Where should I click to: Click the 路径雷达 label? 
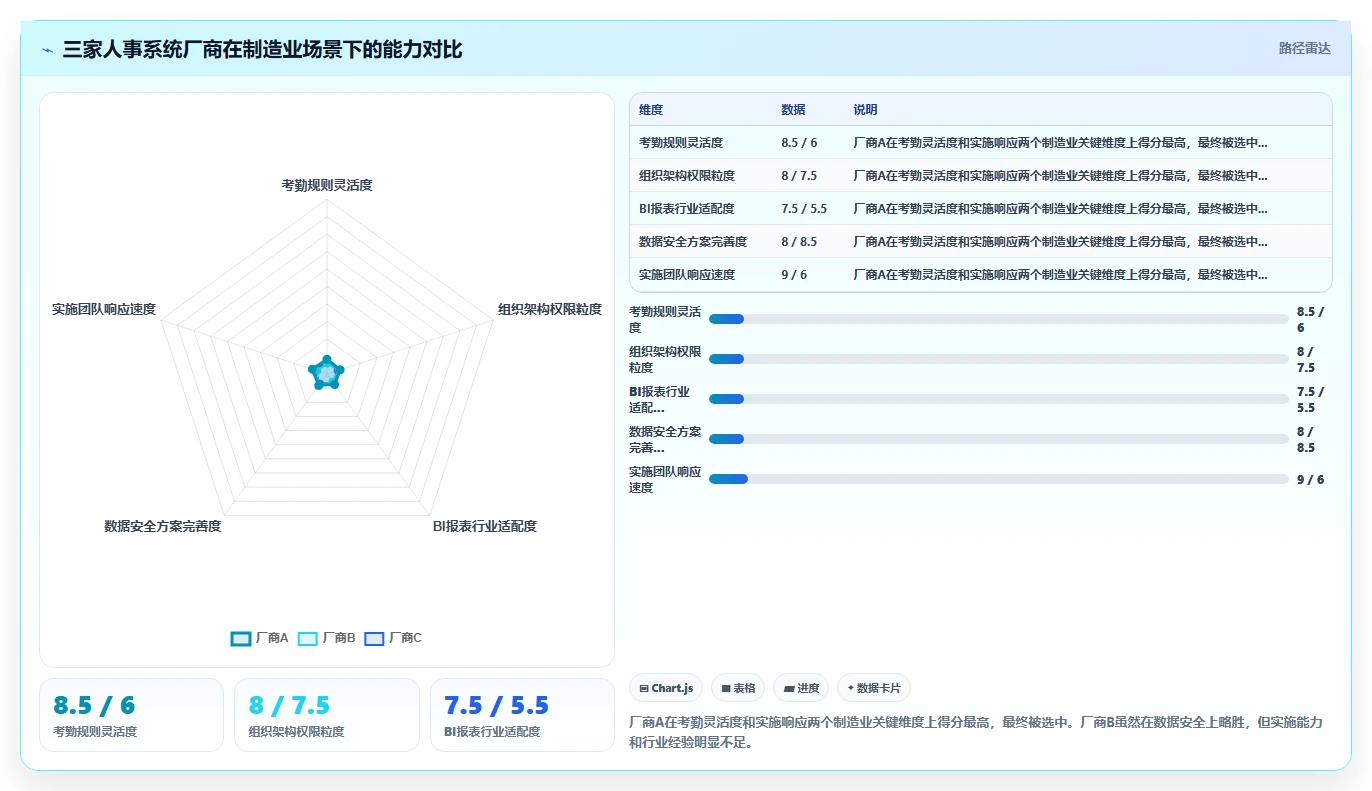(x=1305, y=48)
